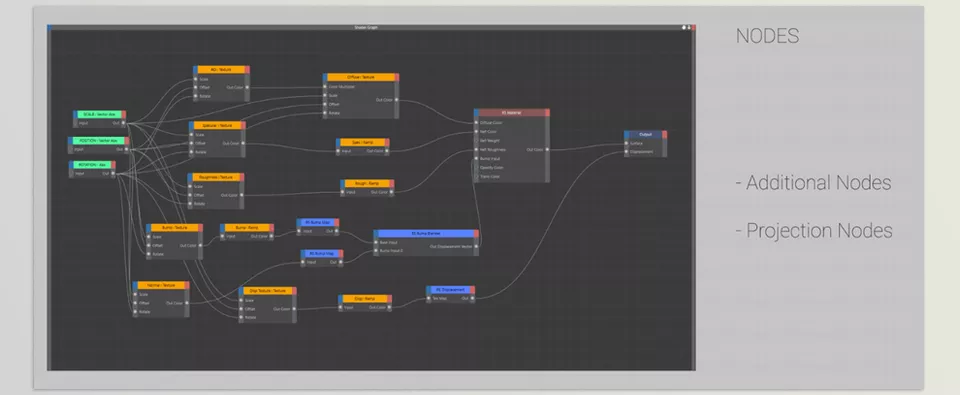Image resolution: width=960 pixels, height=395 pixels.
Task: Click the red corner of Diffuse : Texture header
Action: 396,77
